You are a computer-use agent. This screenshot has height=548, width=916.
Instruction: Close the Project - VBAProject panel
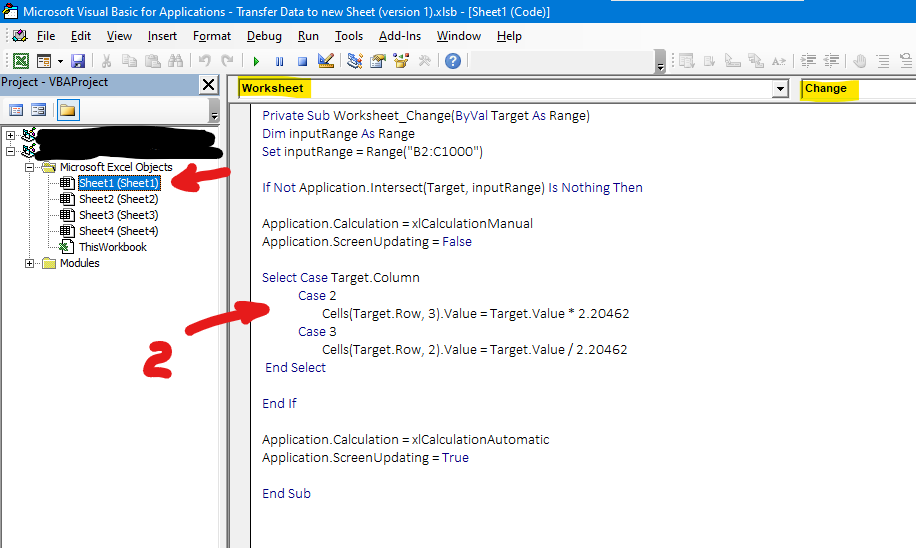pyautogui.click(x=209, y=85)
